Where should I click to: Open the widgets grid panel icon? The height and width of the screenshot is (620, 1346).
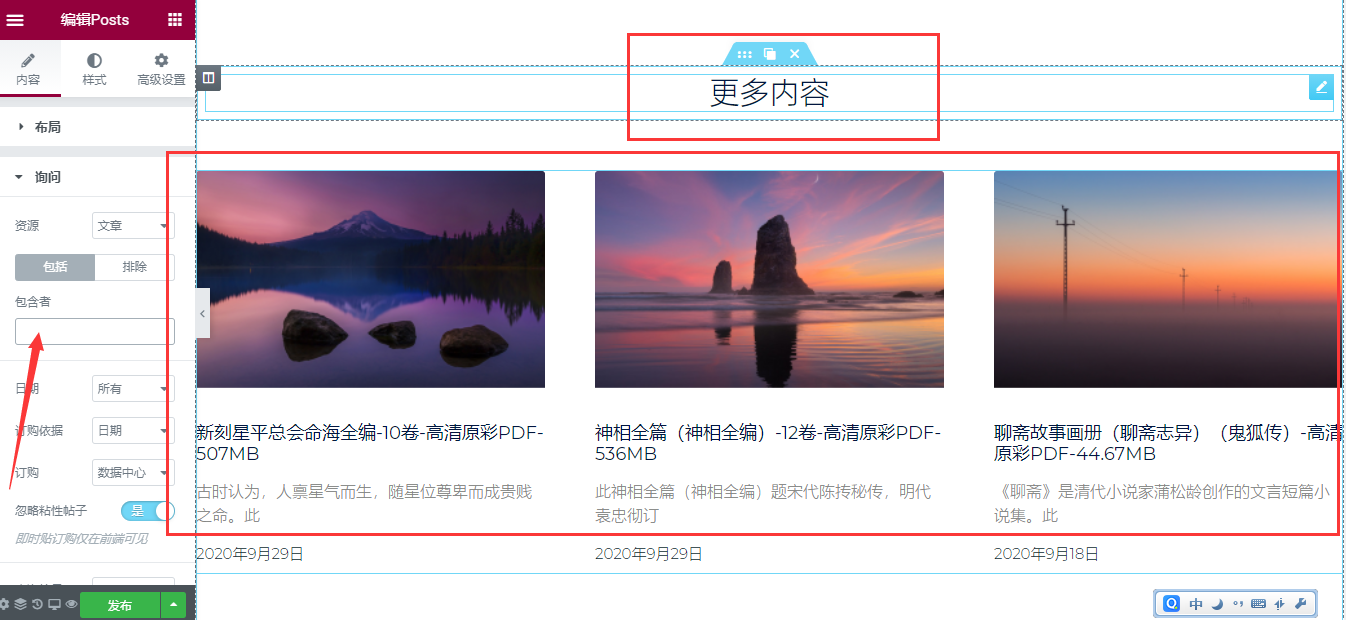coord(175,20)
